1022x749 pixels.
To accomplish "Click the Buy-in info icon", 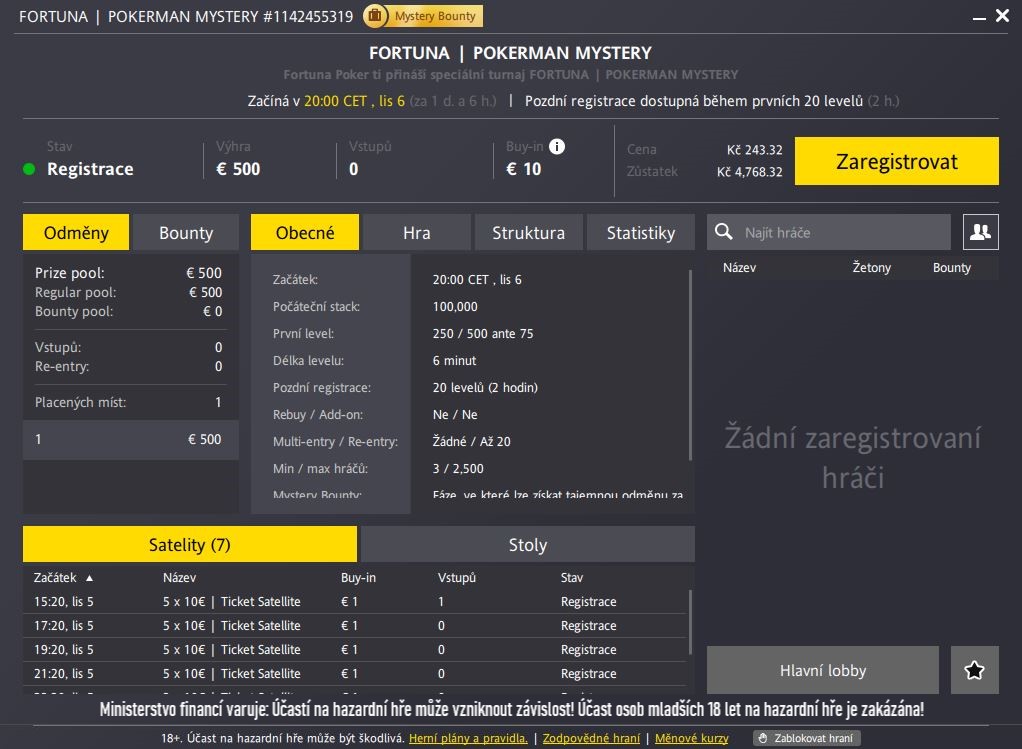I will (557, 146).
